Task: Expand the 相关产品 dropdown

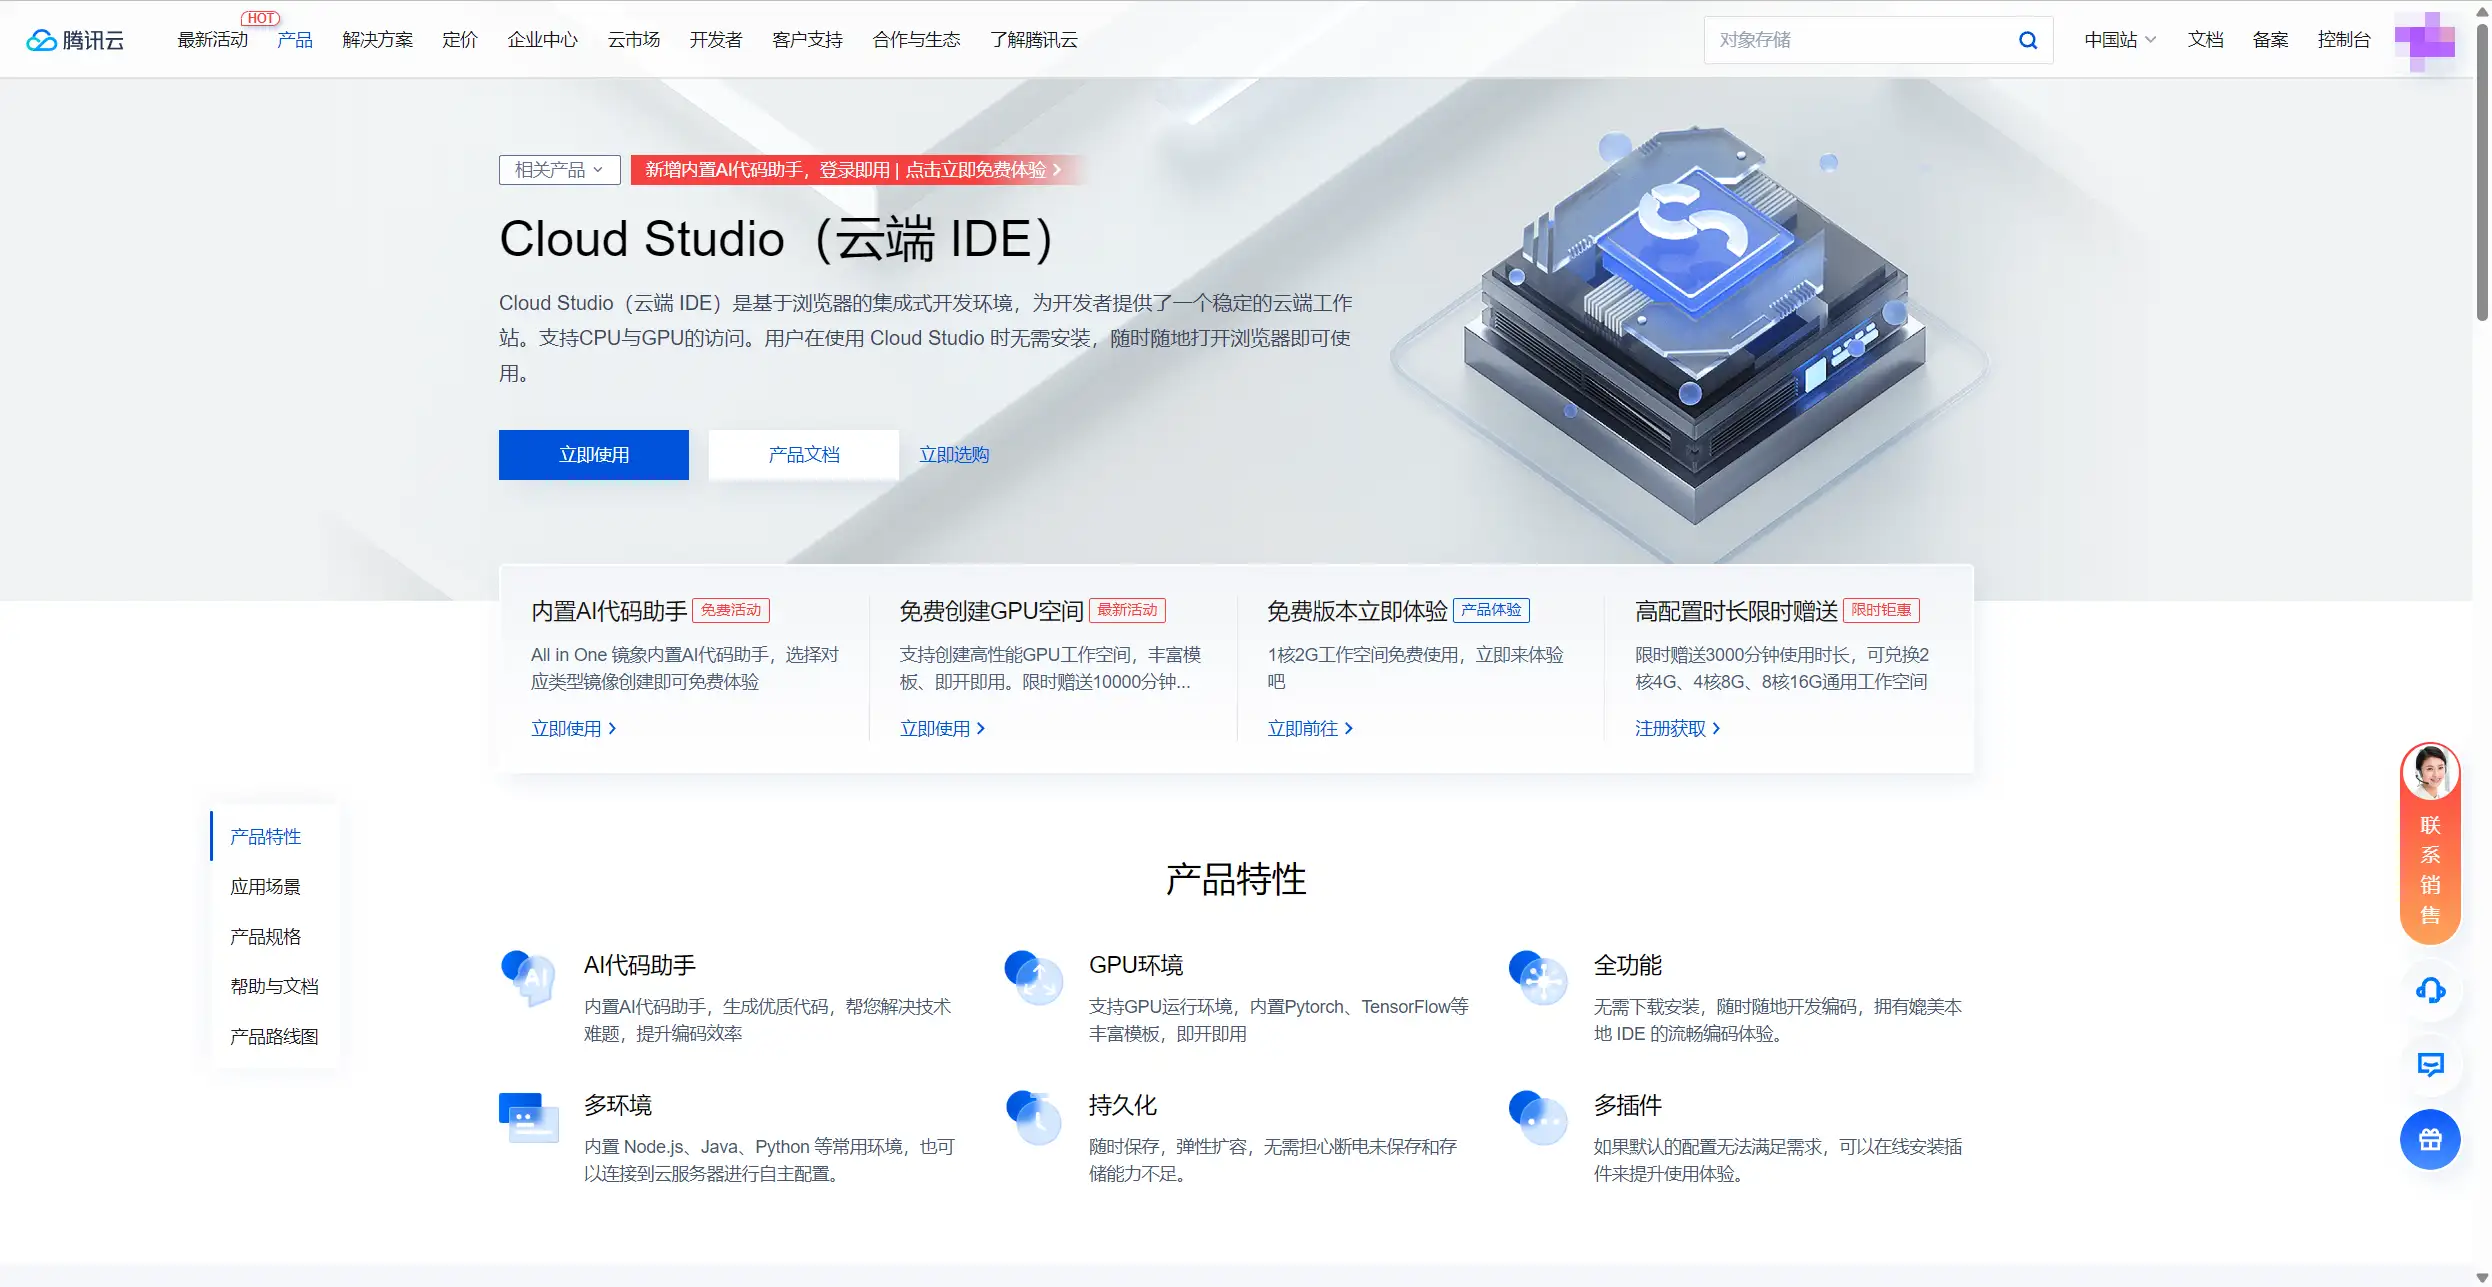Action: (559, 169)
